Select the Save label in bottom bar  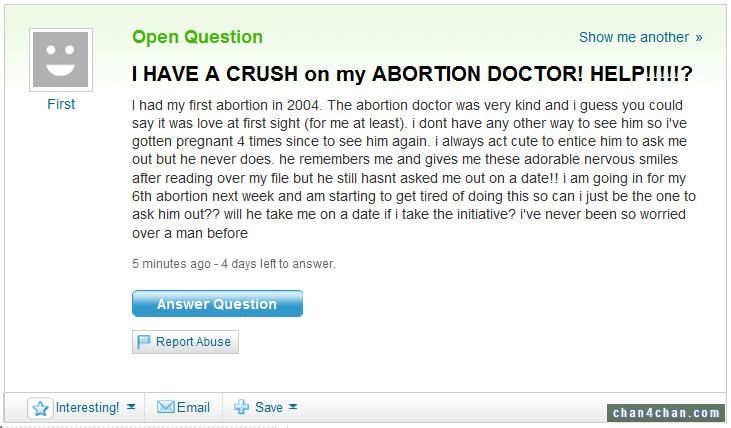pyautogui.click(x=269, y=407)
